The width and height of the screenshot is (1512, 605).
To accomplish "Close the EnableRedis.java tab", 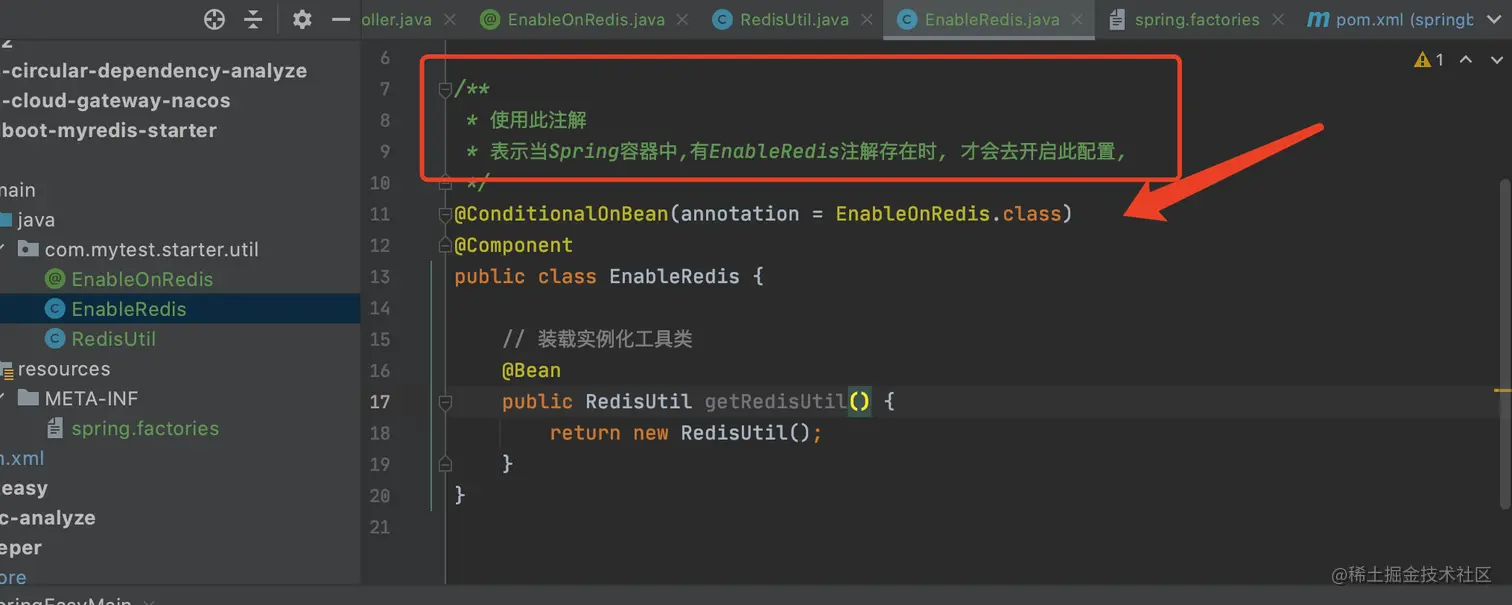I will (x=1076, y=19).
